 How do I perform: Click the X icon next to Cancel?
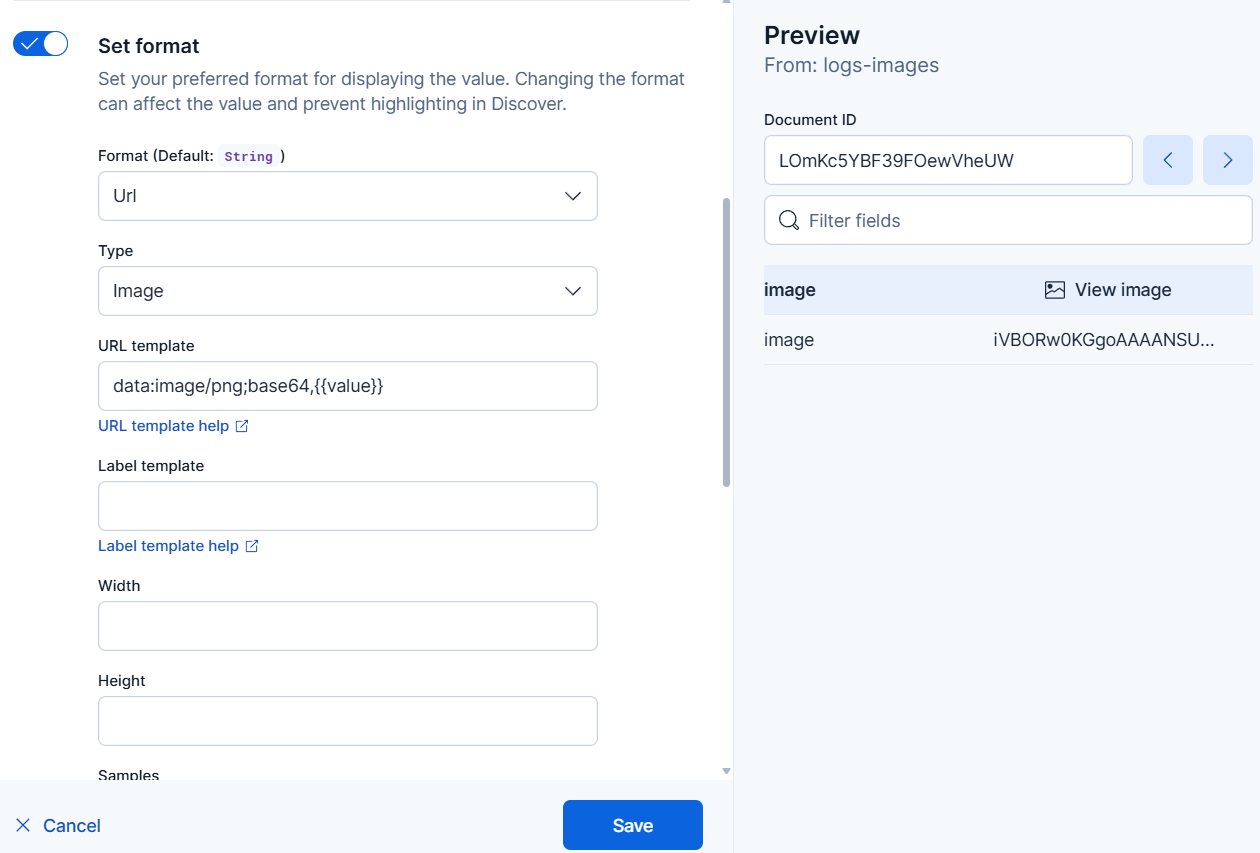(x=23, y=825)
